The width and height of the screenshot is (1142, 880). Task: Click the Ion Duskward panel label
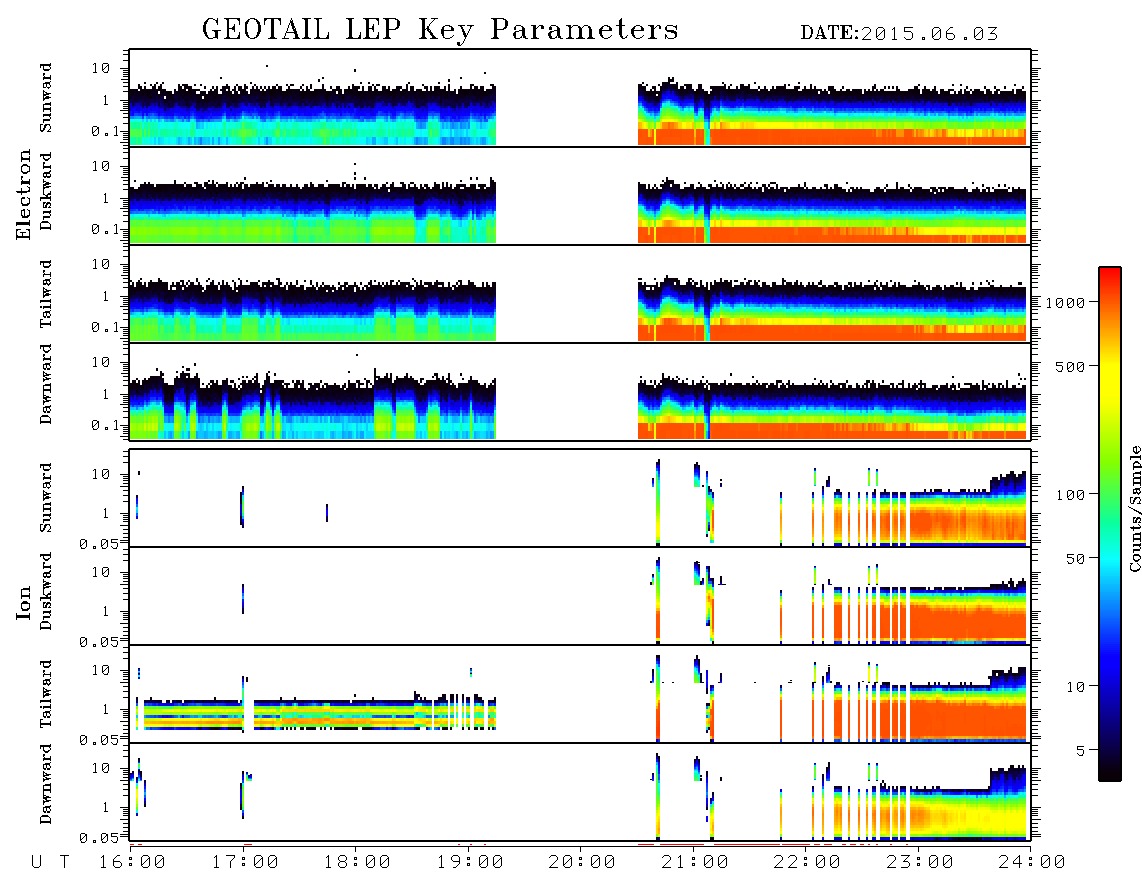click(46, 592)
